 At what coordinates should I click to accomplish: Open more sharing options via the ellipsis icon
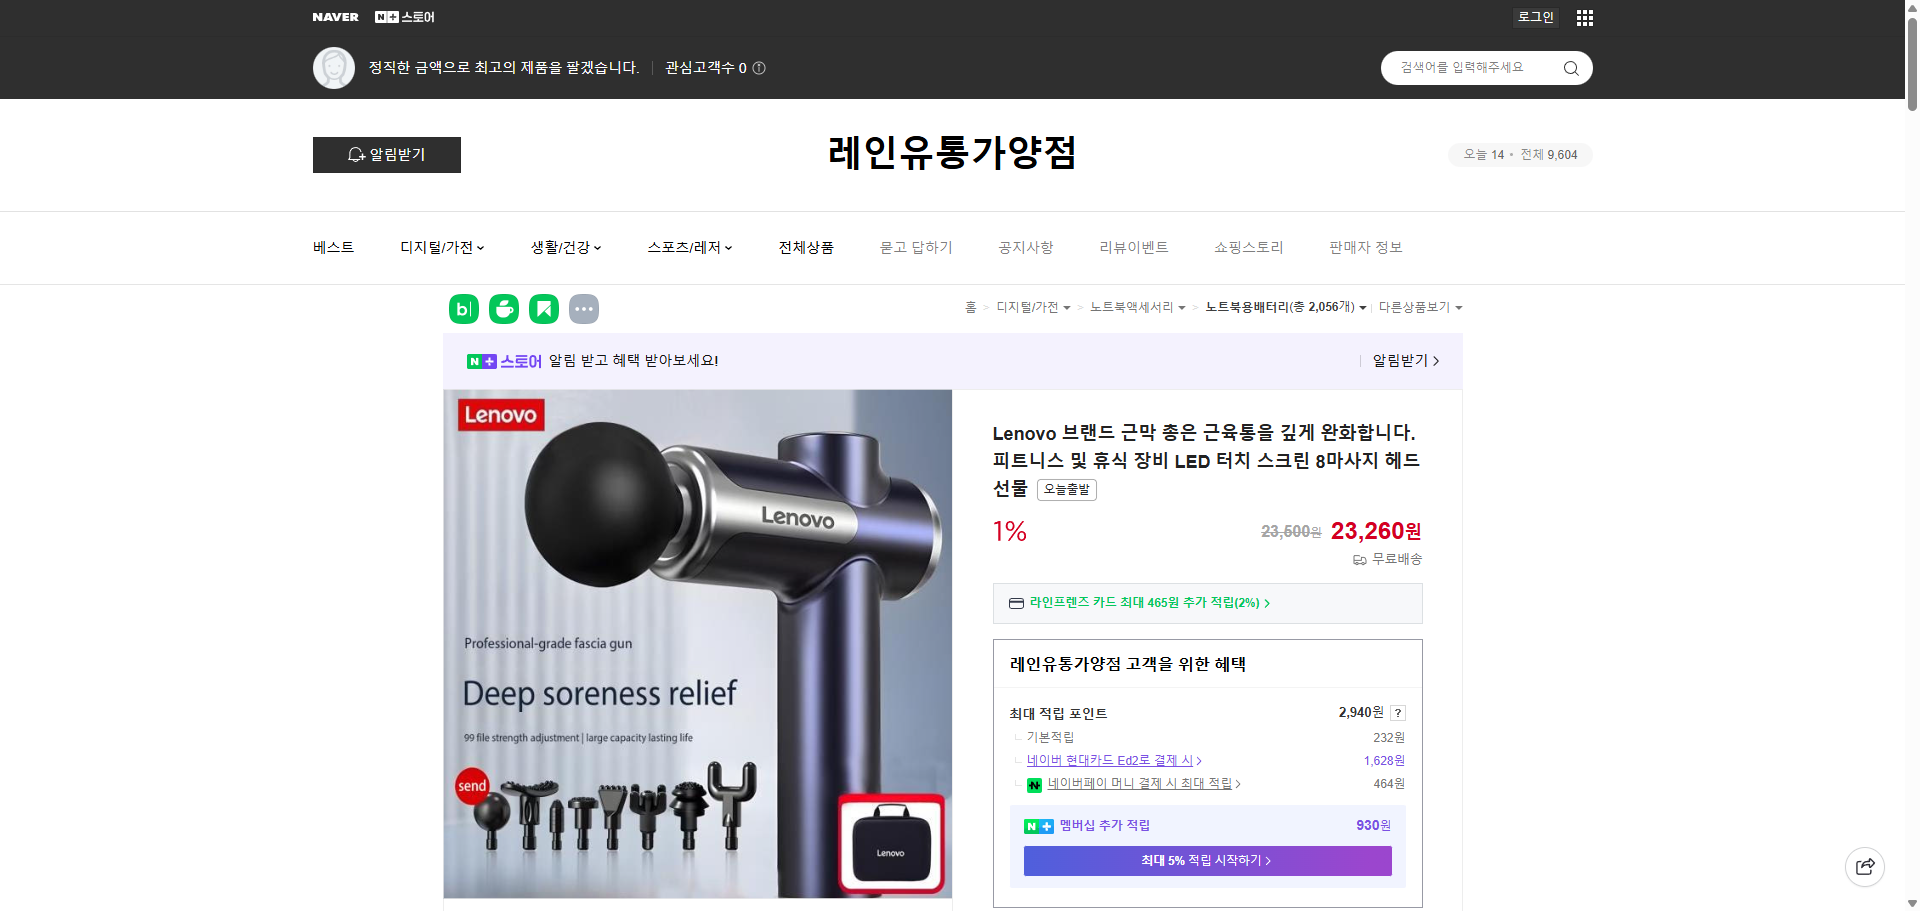click(584, 309)
